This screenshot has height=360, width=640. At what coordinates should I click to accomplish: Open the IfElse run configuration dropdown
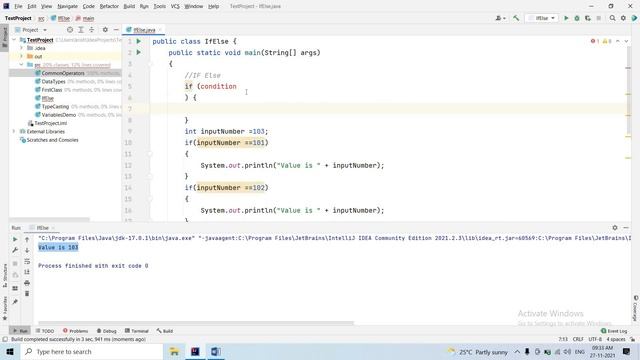pyautogui.click(x=542, y=18)
